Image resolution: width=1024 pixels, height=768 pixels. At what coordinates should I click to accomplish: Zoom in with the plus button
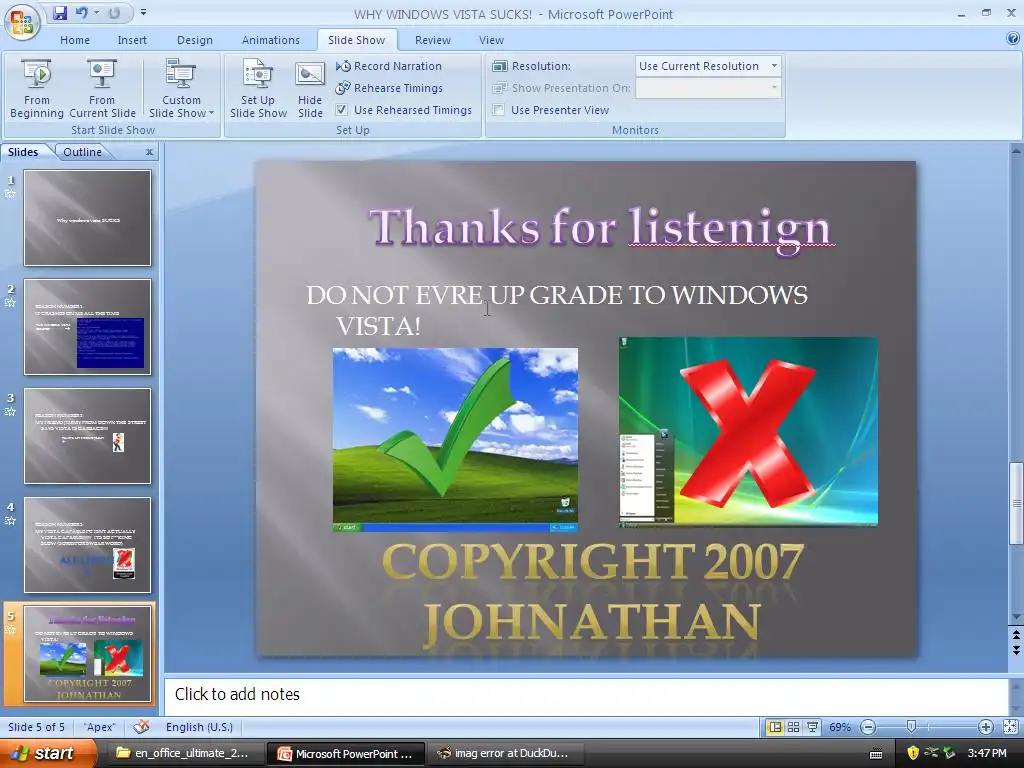click(x=985, y=727)
